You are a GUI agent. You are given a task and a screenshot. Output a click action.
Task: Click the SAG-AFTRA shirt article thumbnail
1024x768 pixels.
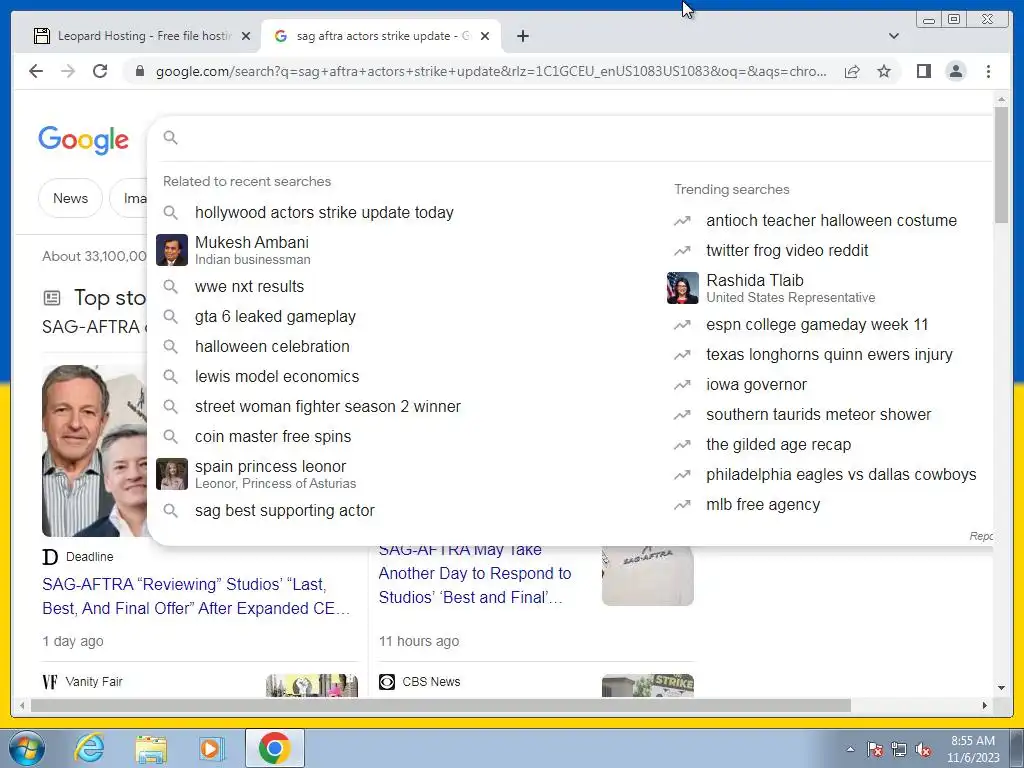pos(647,575)
